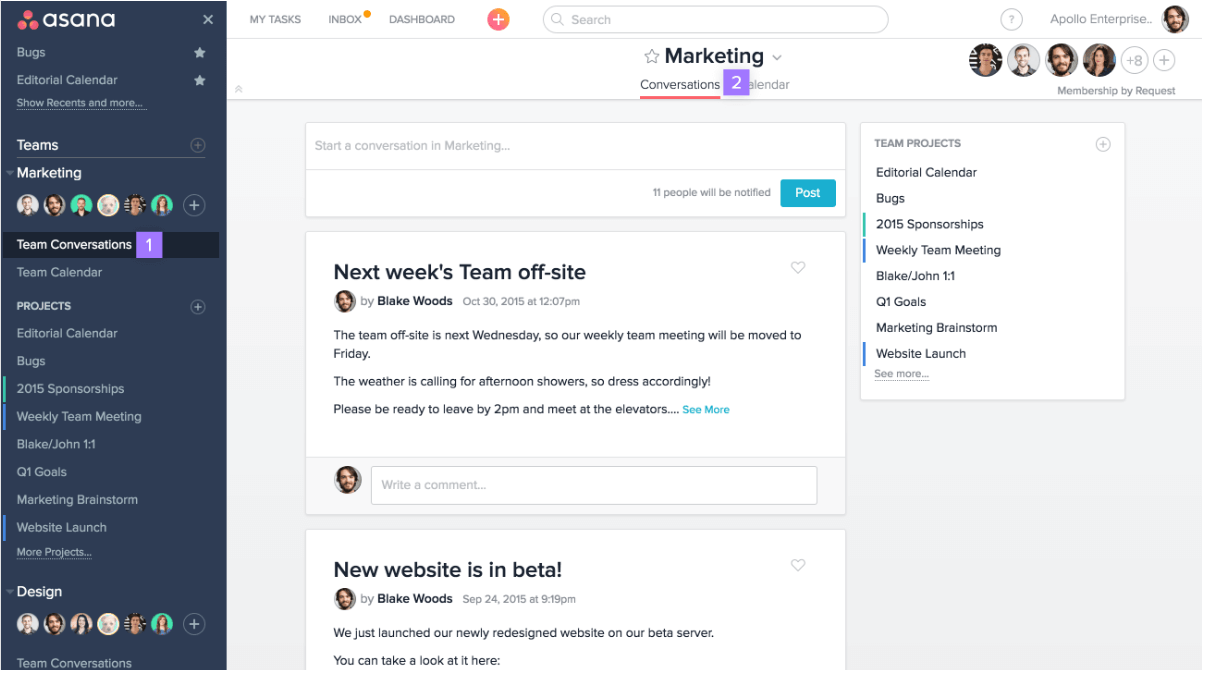The height and width of the screenshot is (676, 1205).
Task: Click the Post button
Action: click(807, 192)
